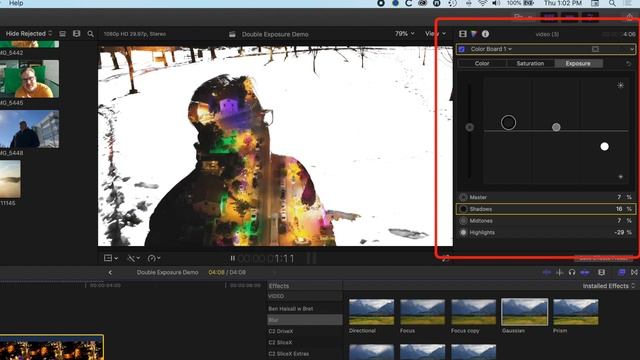The height and width of the screenshot is (360, 640).
Task: Open the 79% zoom level dropdown
Action: coord(404,33)
